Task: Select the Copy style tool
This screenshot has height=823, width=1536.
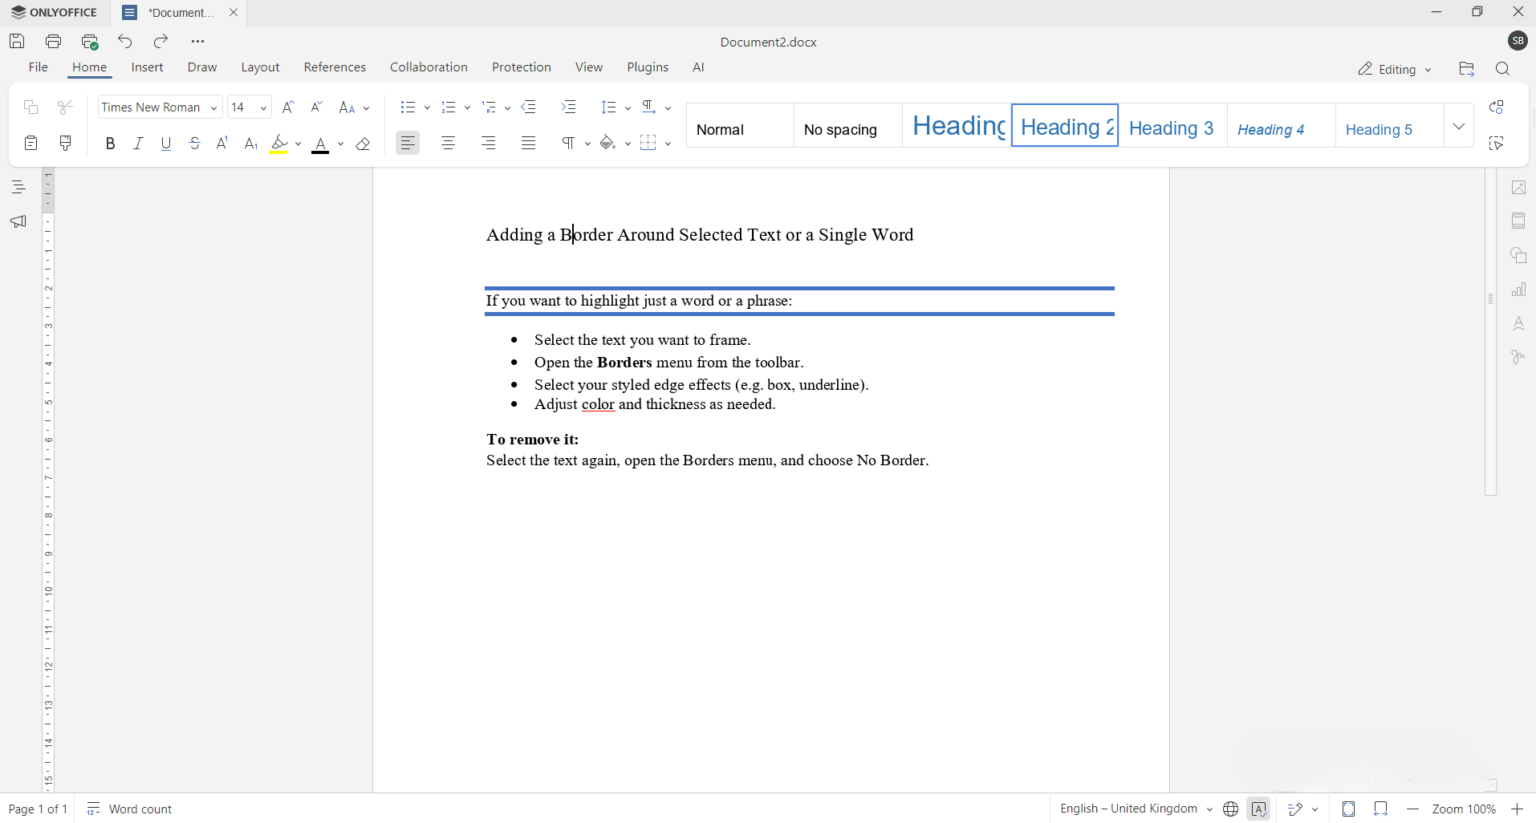Action: coord(64,143)
